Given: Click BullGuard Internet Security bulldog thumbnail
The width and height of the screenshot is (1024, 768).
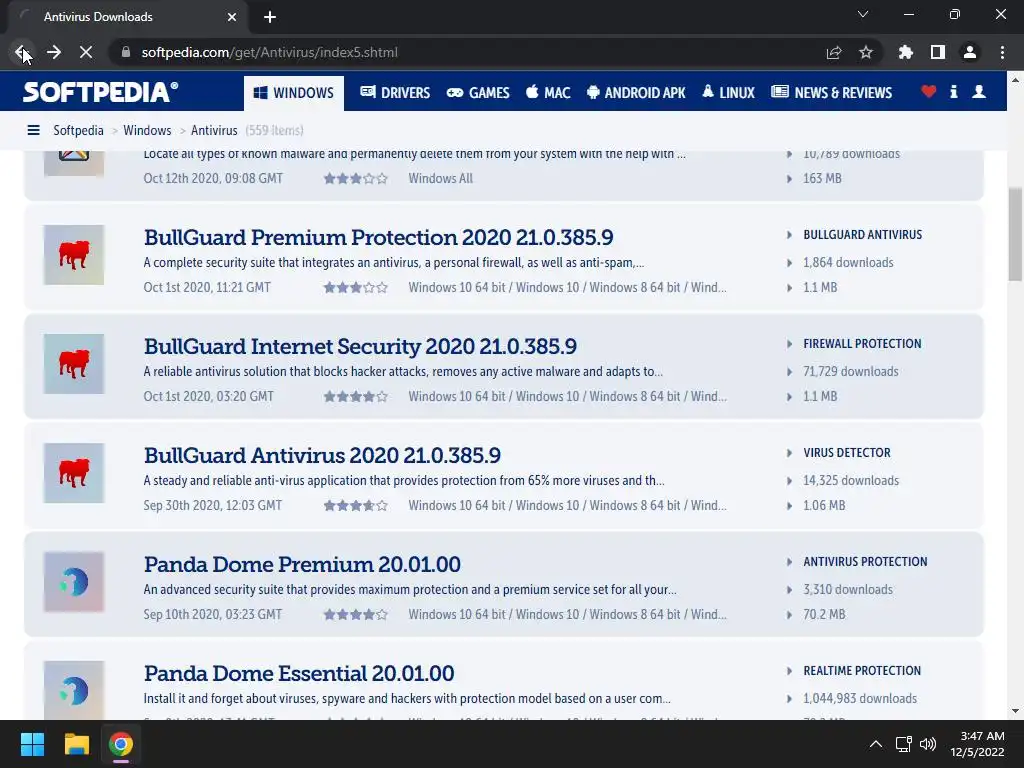Looking at the screenshot, I should point(74,364).
